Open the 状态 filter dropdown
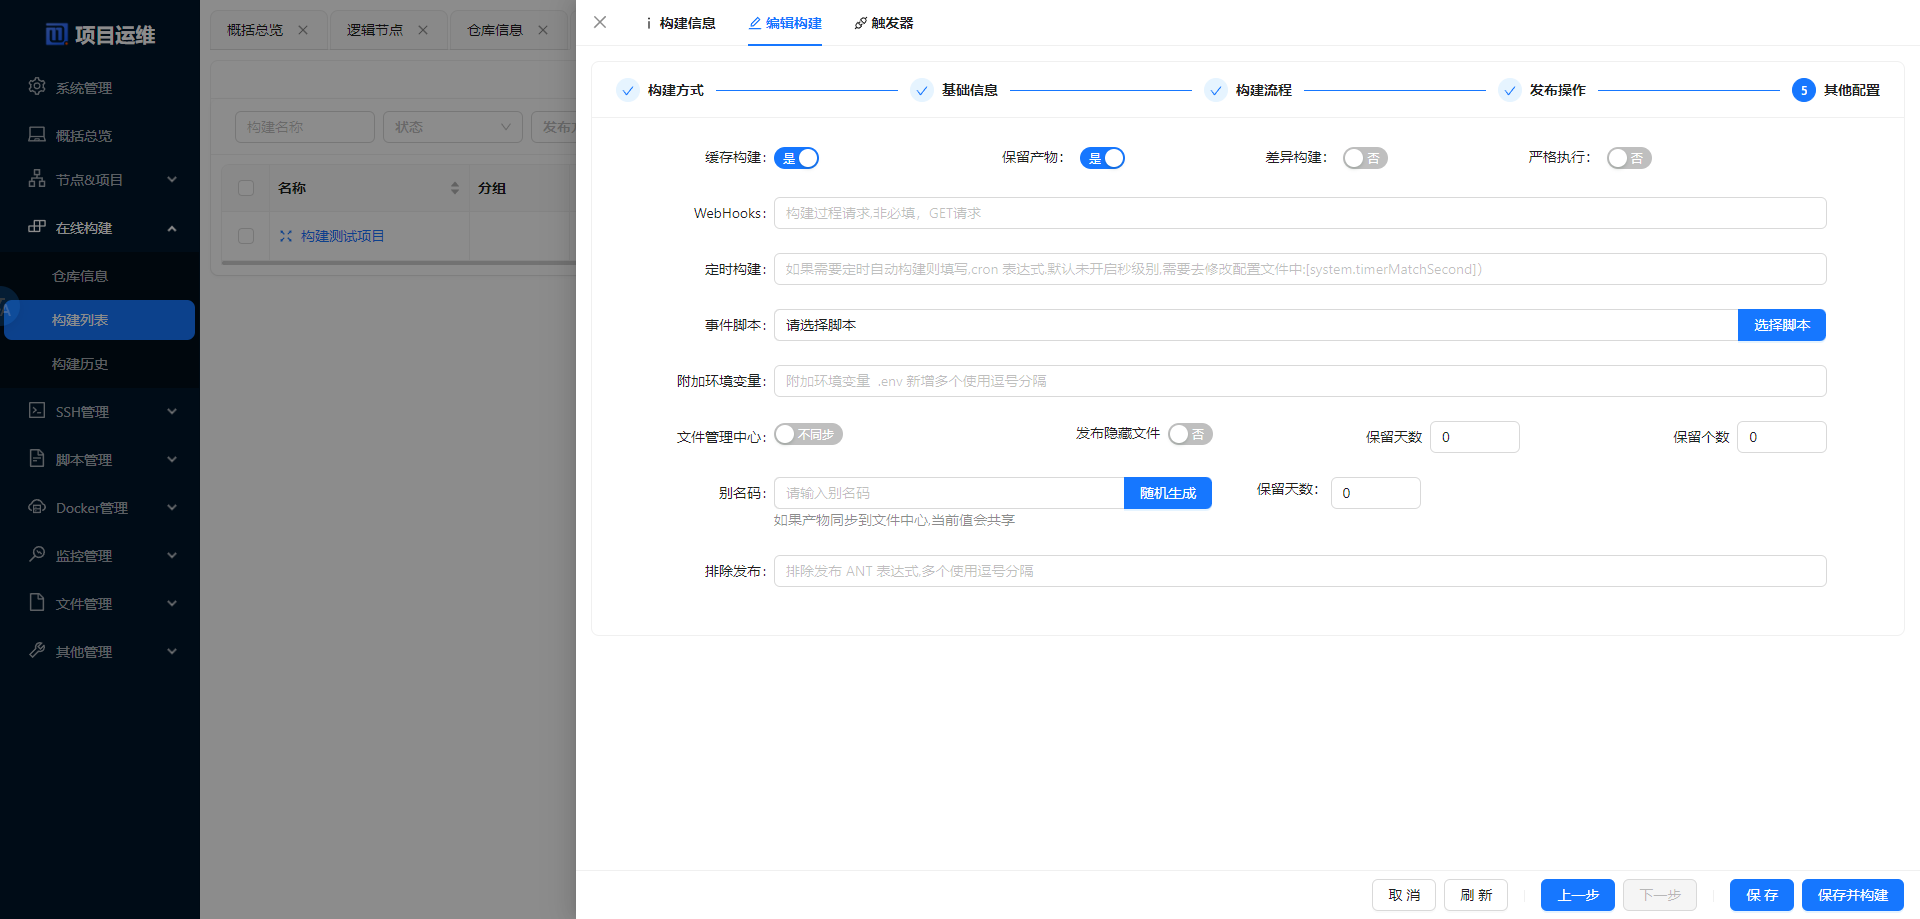The height and width of the screenshot is (919, 1920). 452,127
